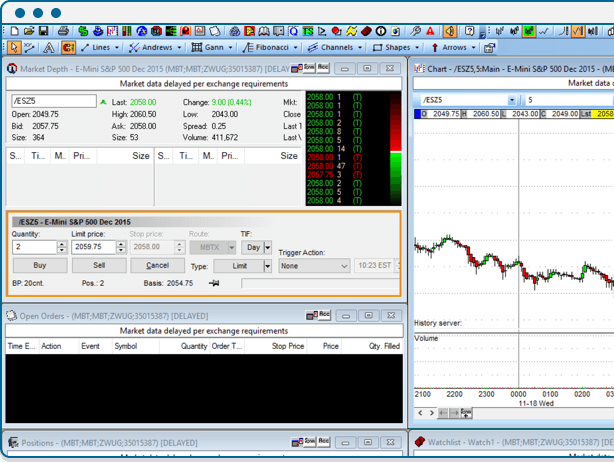614x462 pixels.
Task: Click the chart scroll right arrow
Action: [x=432, y=413]
